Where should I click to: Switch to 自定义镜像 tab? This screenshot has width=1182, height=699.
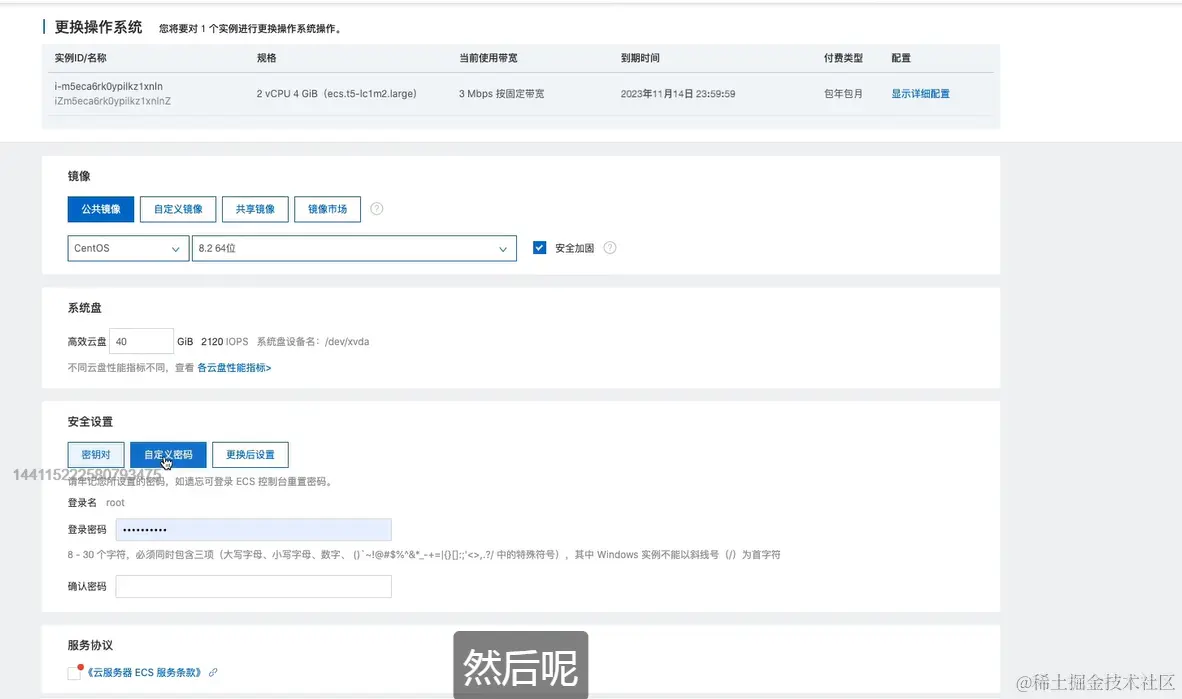[x=178, y=209]
